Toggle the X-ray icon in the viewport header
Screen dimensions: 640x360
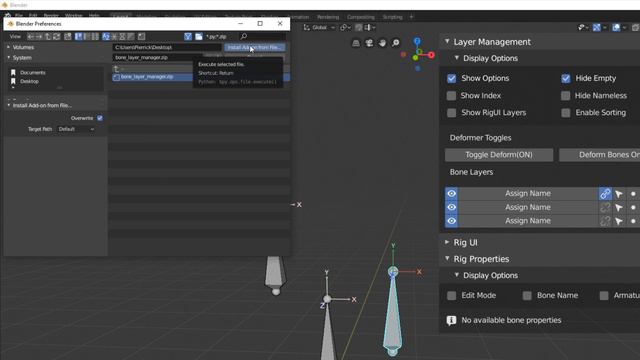pyautogui.click(x=635, y=27)
